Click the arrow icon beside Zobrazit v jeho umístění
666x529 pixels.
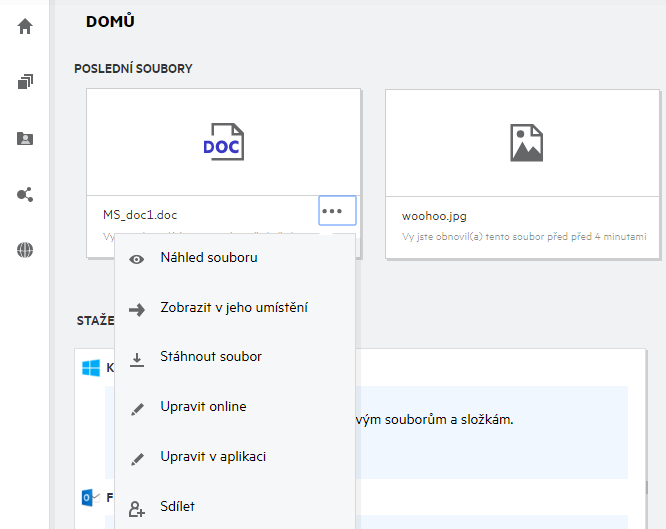tap(137, 308)
